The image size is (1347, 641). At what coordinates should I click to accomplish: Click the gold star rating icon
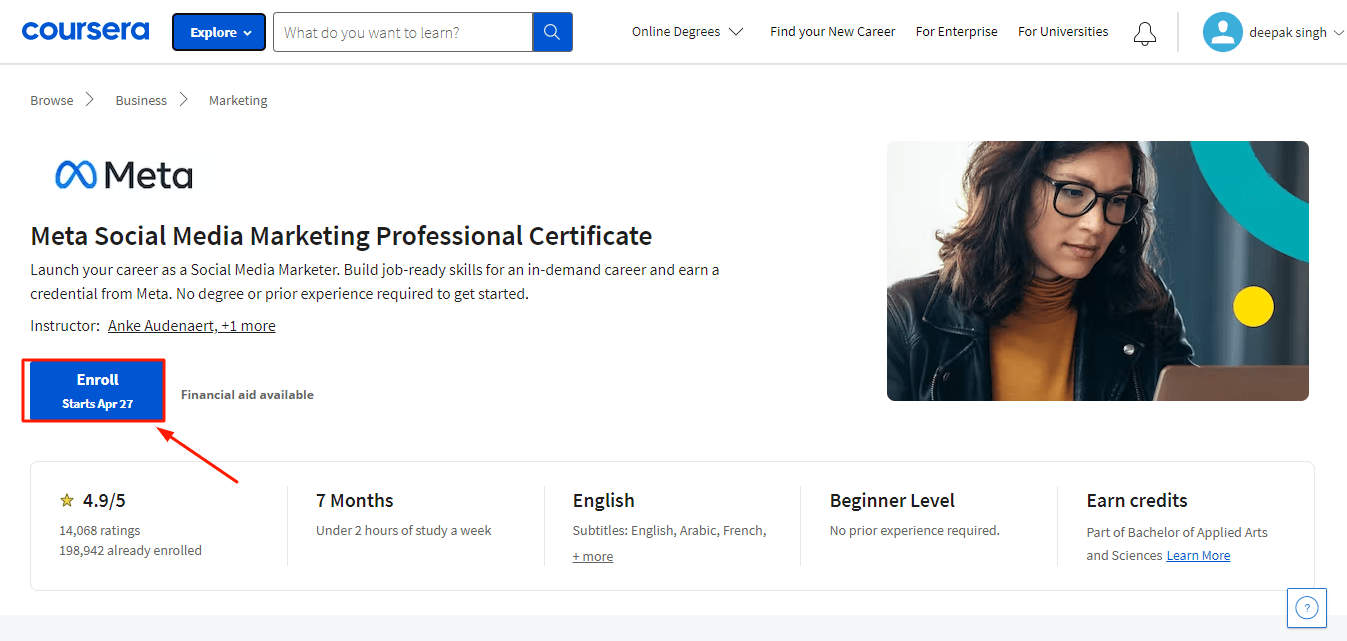click(67, 500)
